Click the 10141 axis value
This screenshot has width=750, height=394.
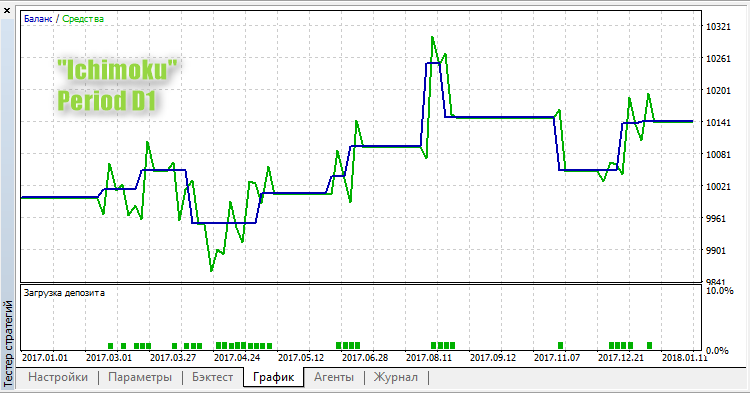point(718,122)
